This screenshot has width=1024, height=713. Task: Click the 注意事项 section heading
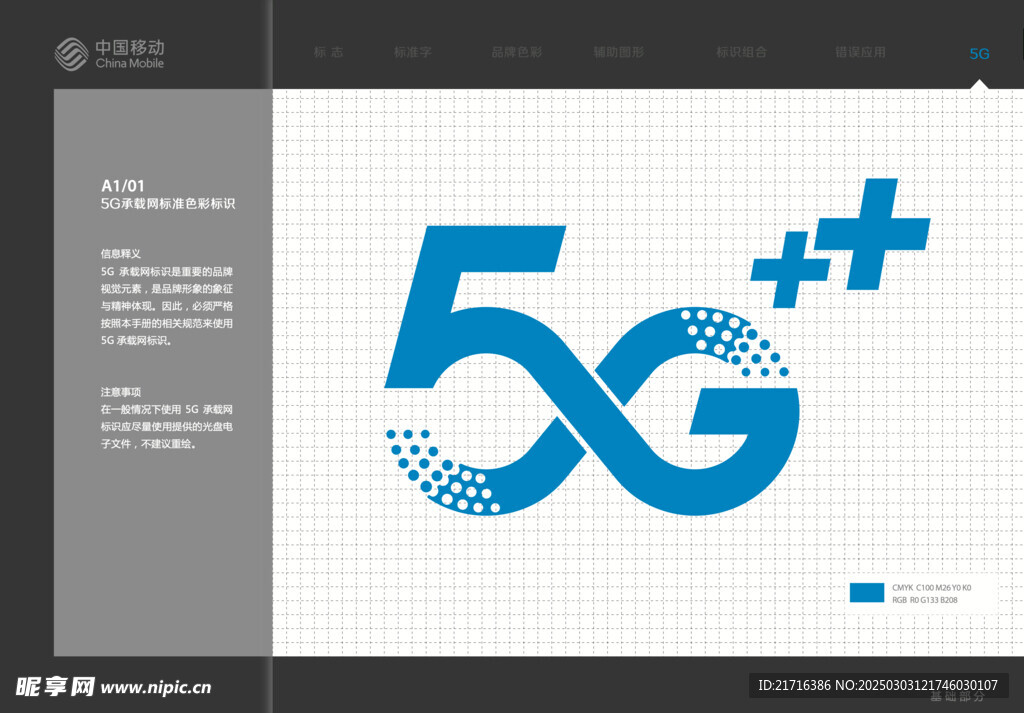pyautogui.click(x=121, y=392)
